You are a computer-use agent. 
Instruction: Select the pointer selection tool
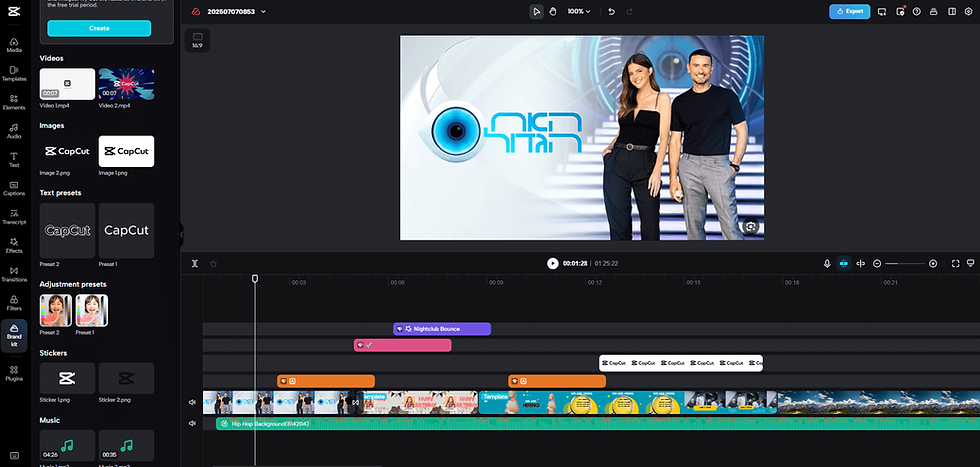coord(536,11)
